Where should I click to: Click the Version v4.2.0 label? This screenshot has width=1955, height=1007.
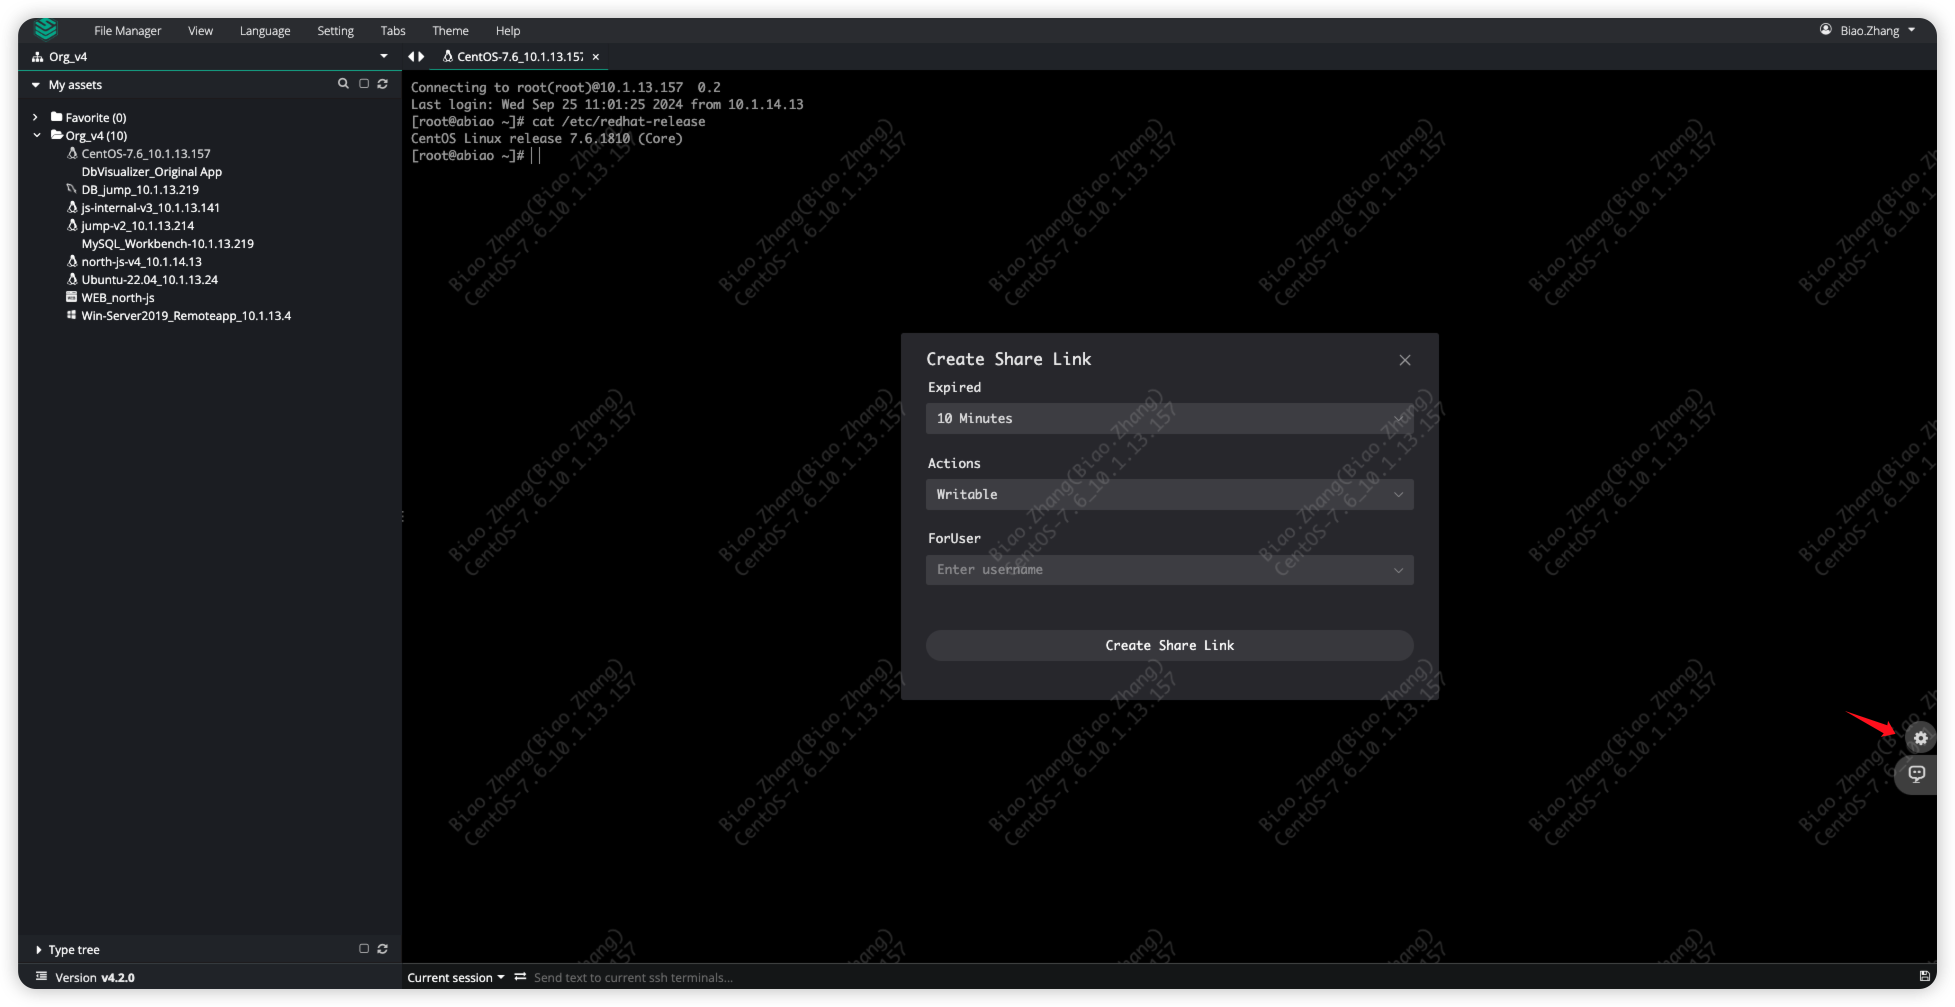(x=95, y=978)
